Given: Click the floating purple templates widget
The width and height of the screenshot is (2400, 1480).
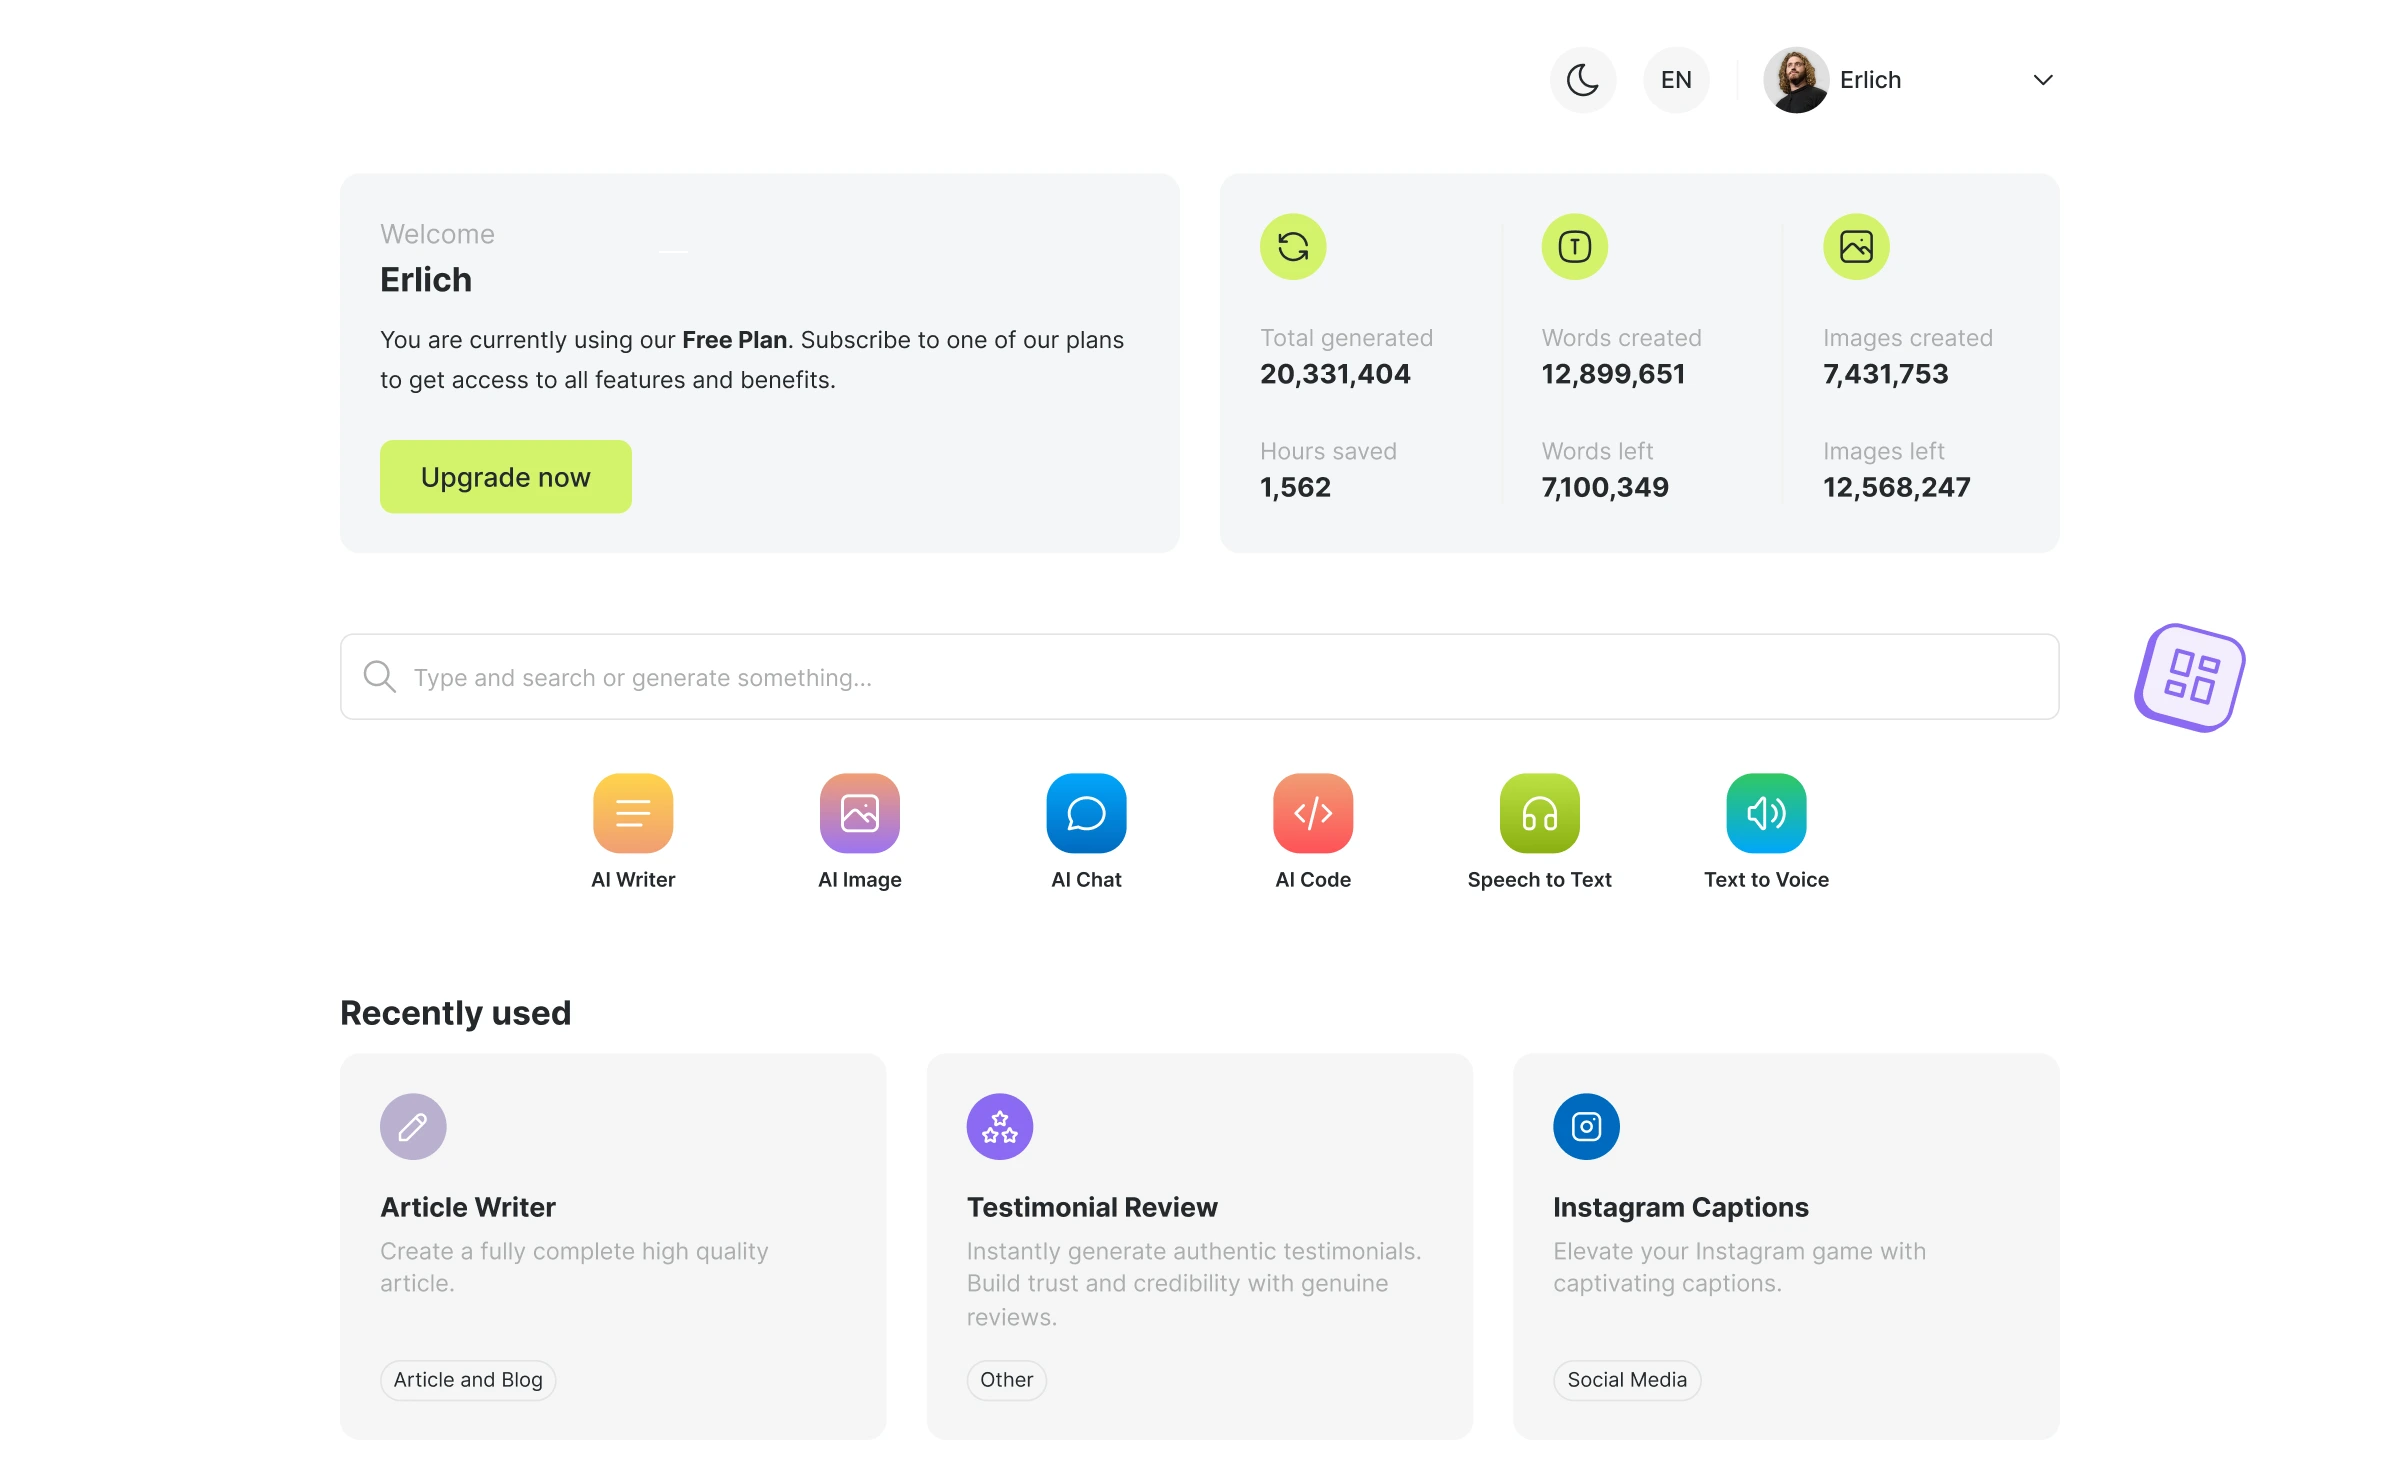Looking at the screenshot, I should click(2188, 678).
